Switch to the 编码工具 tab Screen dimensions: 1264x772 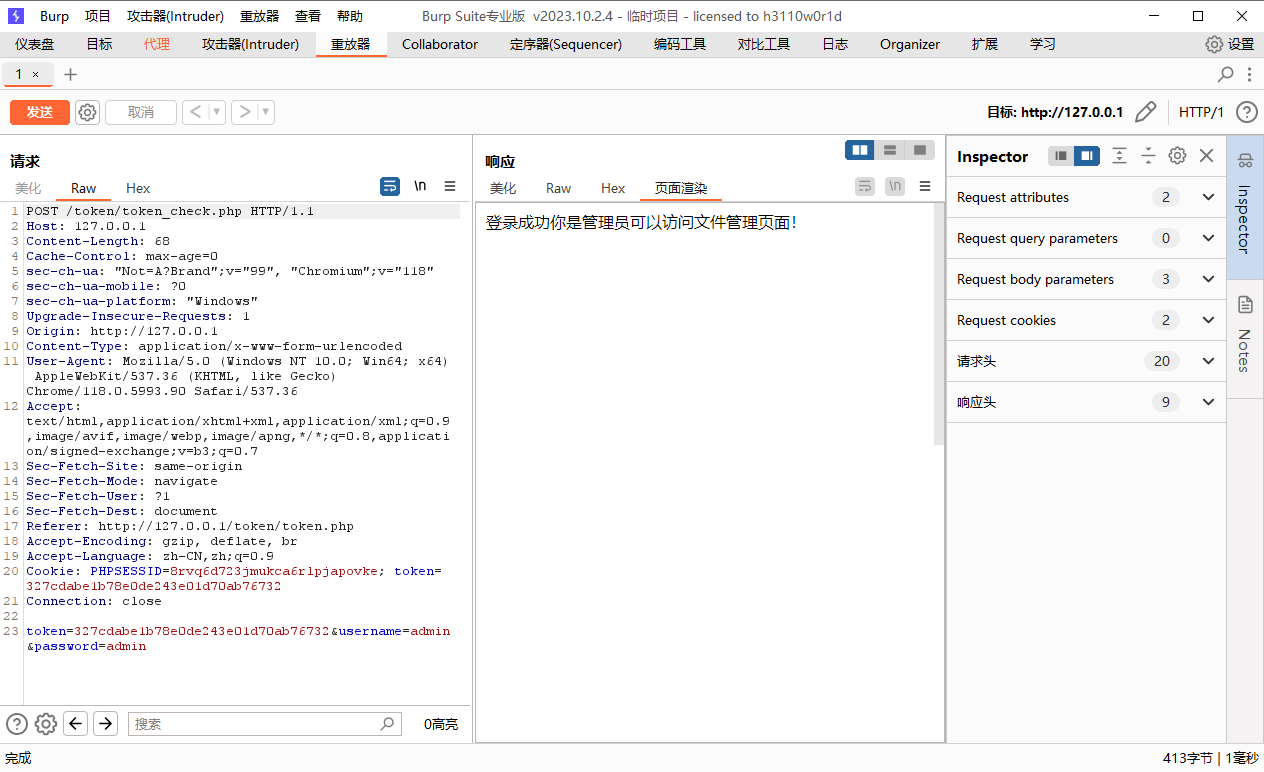click(x=680, y=44)
